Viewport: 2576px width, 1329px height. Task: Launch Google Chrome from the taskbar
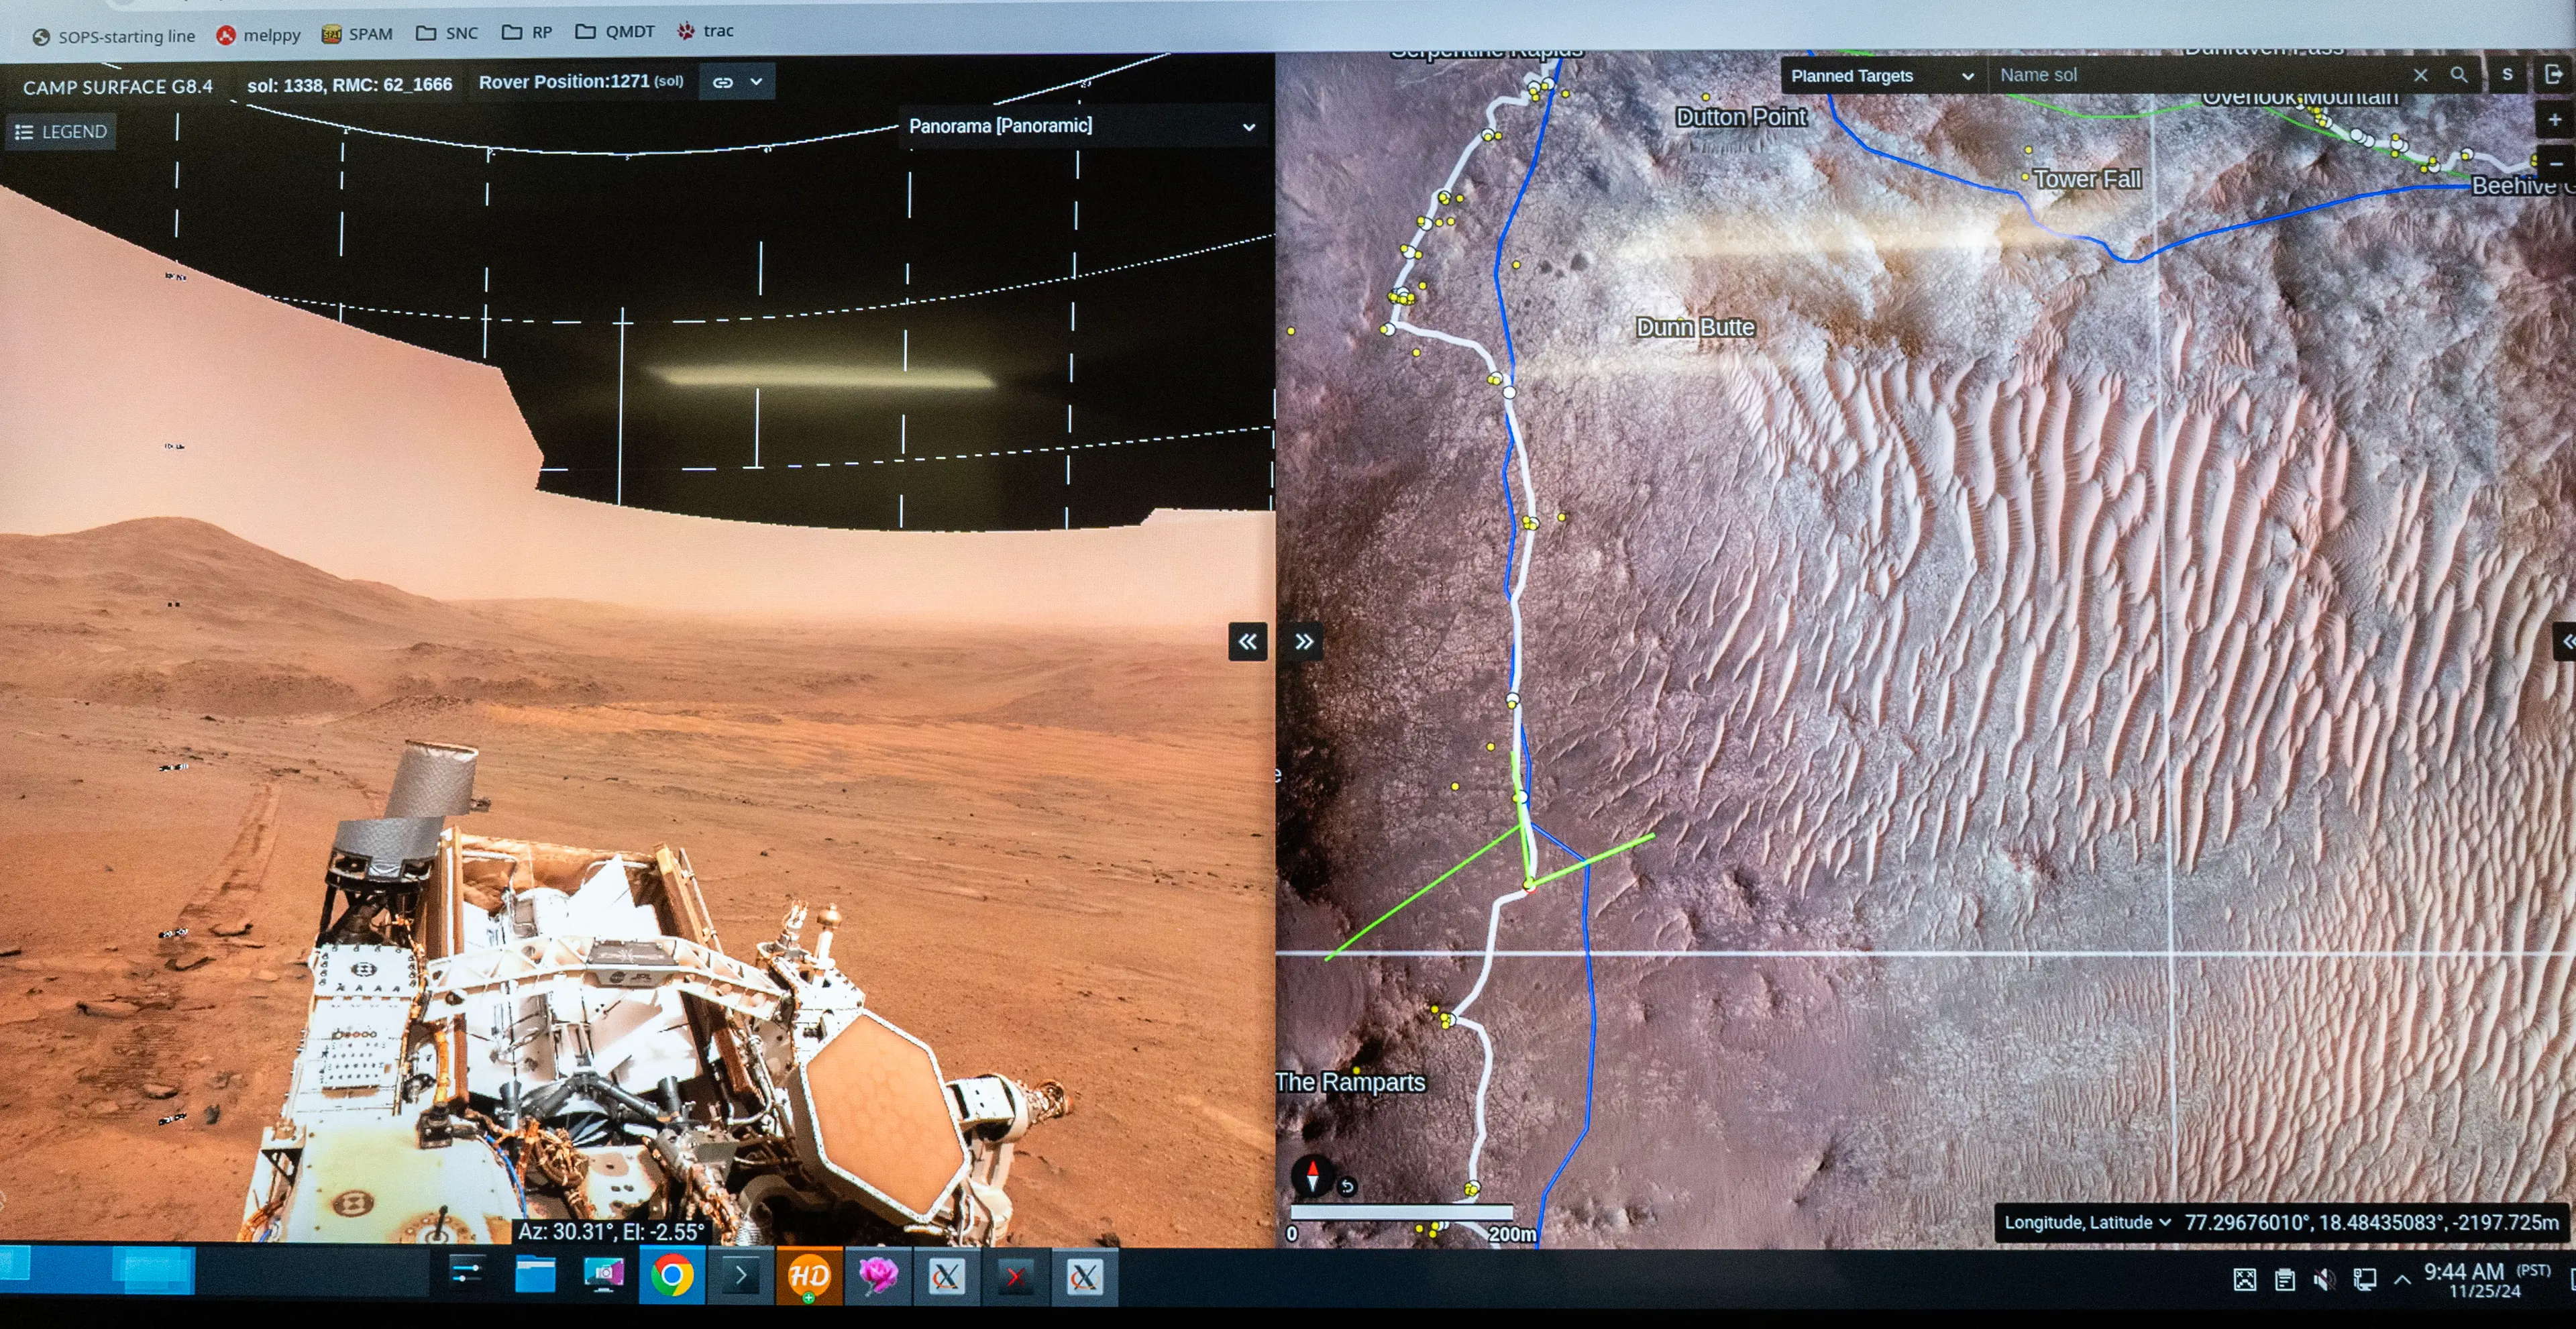click(673, 1277)
